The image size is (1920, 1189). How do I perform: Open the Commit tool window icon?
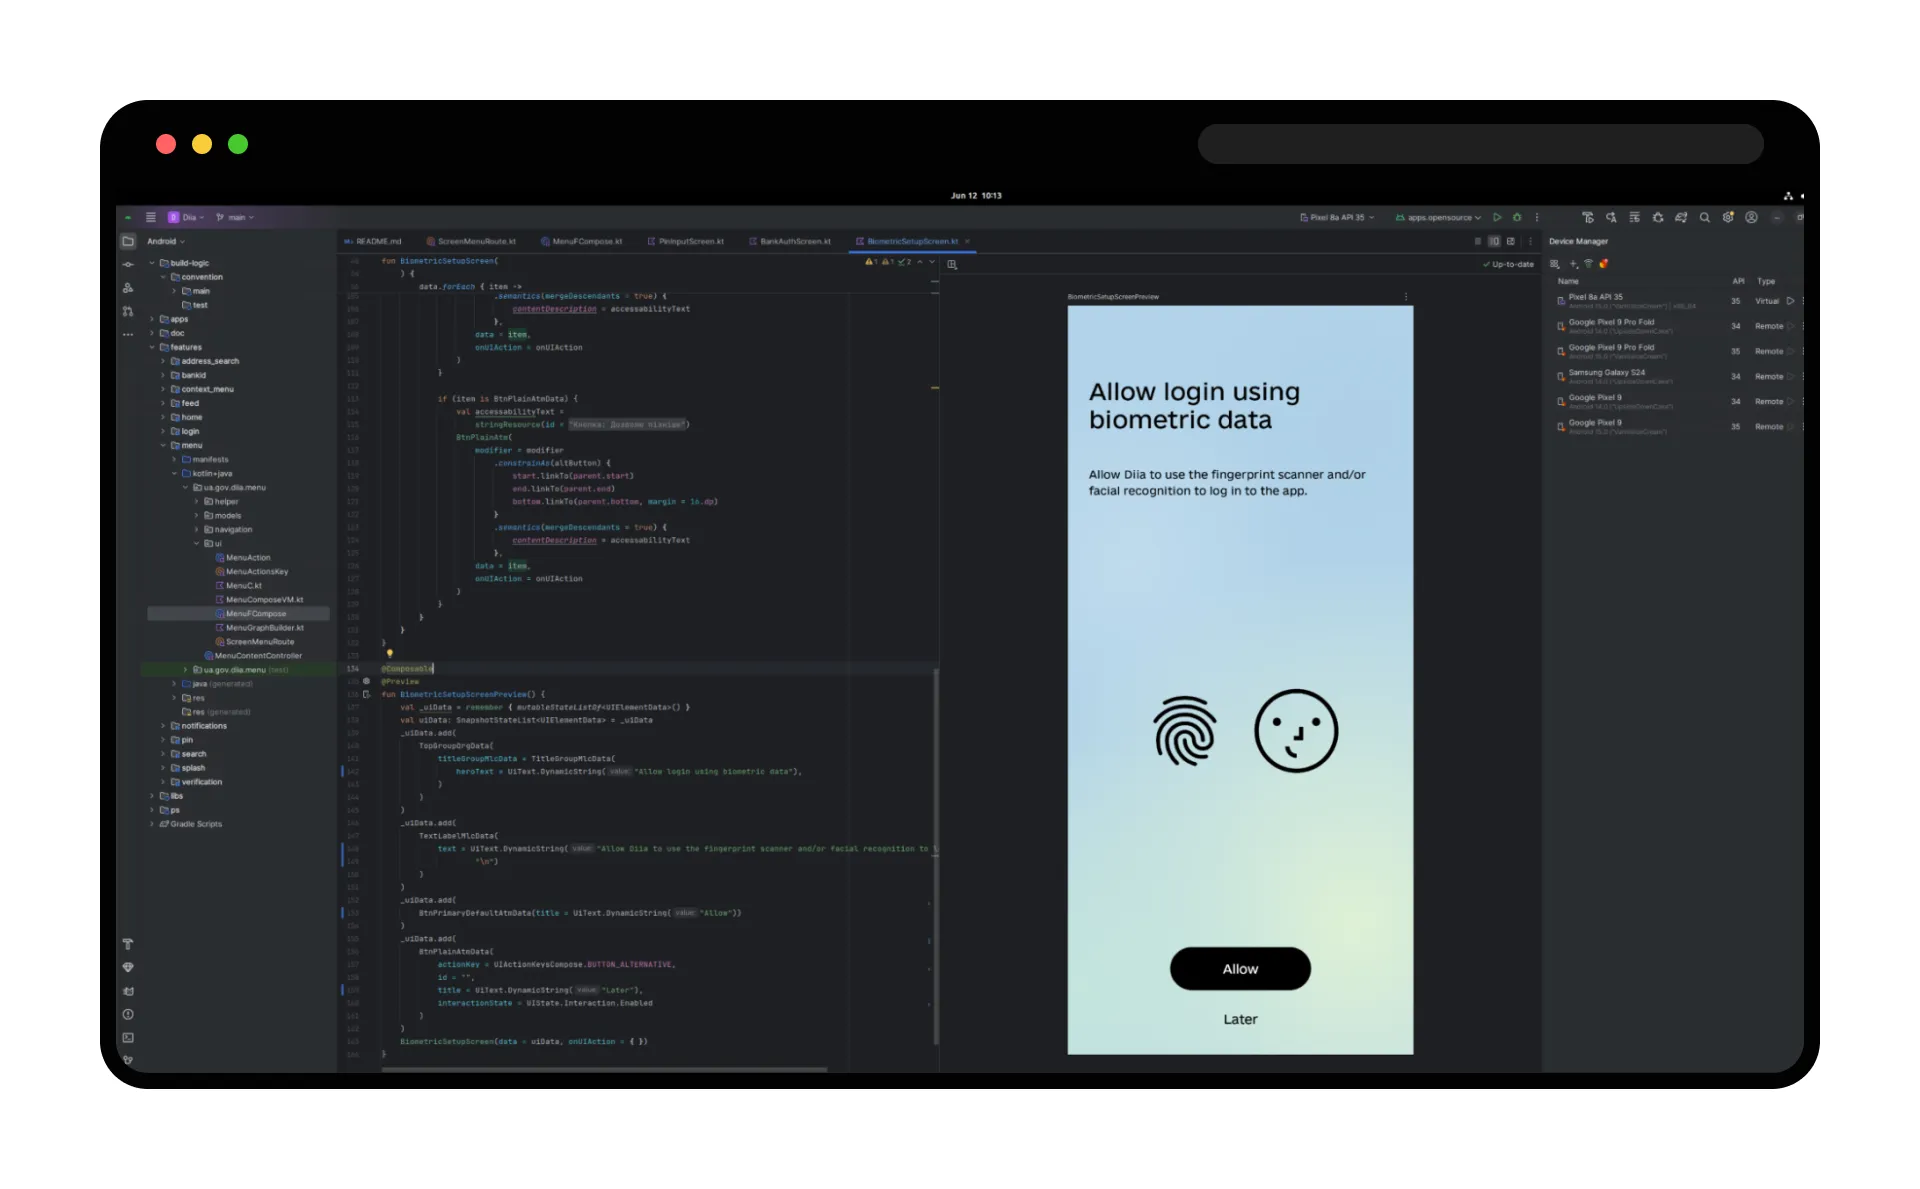click(x=128, y=264)
